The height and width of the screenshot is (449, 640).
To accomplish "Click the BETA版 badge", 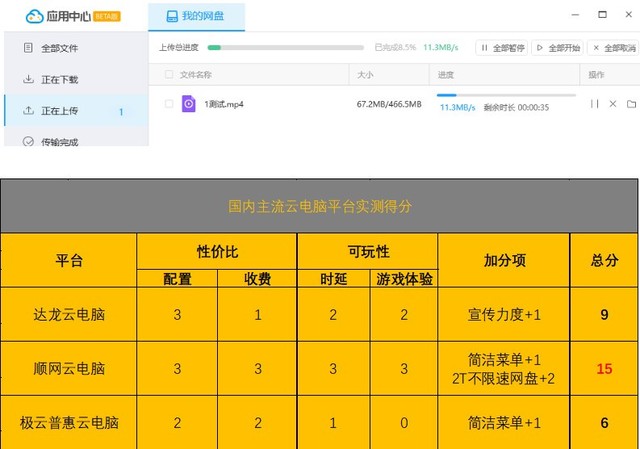I will 107,17.
